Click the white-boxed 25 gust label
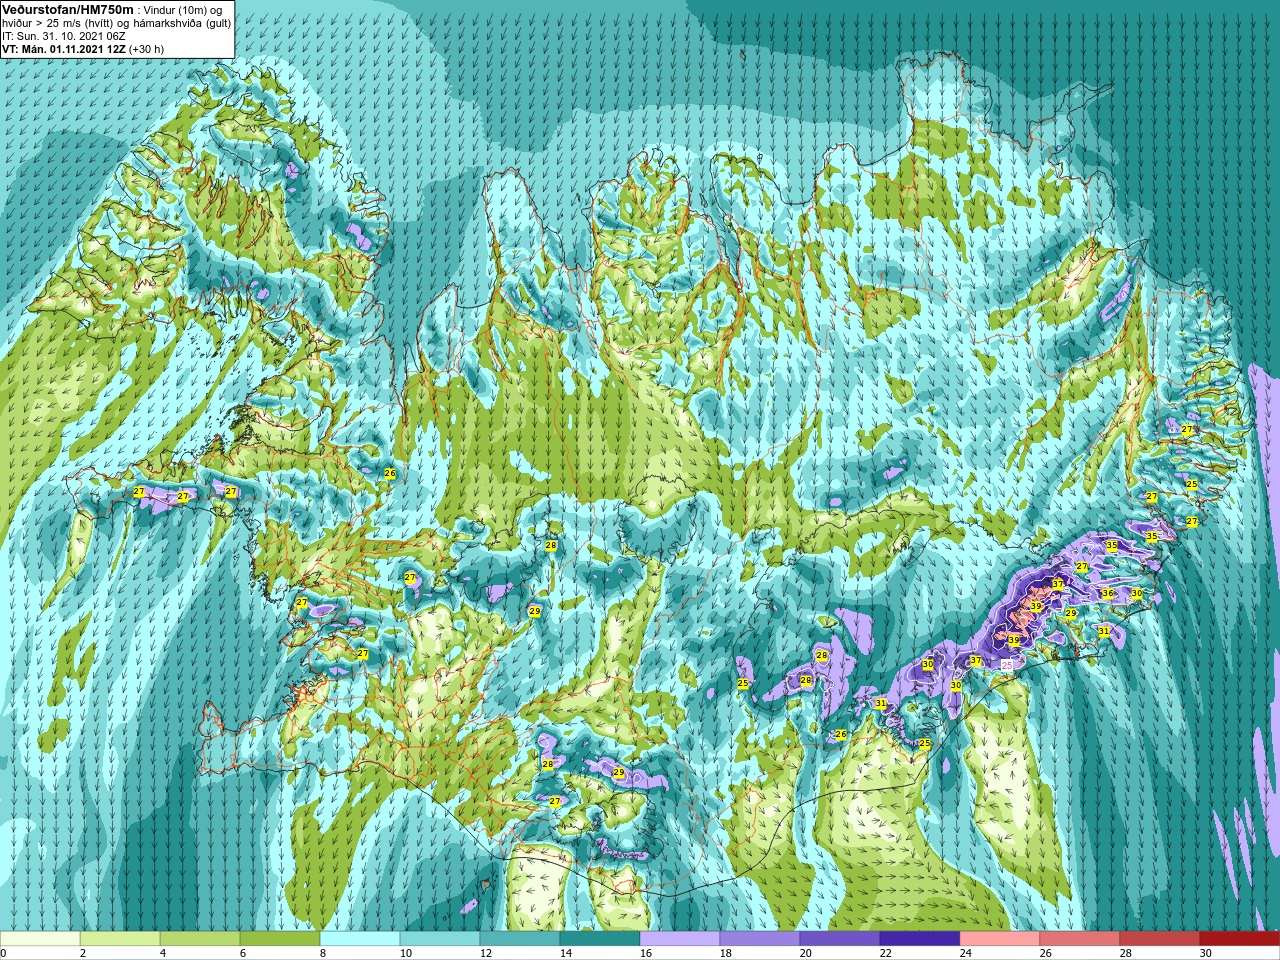The image size is (1280, 960). click(1007, 665)
